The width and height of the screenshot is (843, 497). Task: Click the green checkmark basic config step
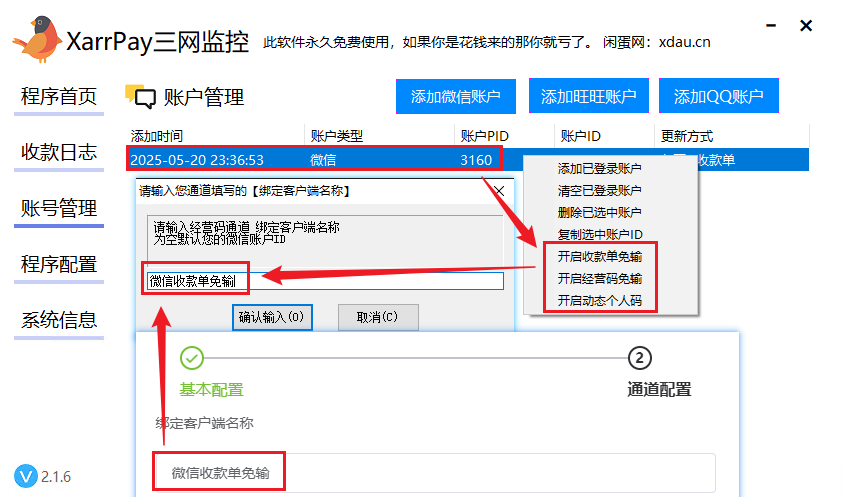[x=192, y=358]
